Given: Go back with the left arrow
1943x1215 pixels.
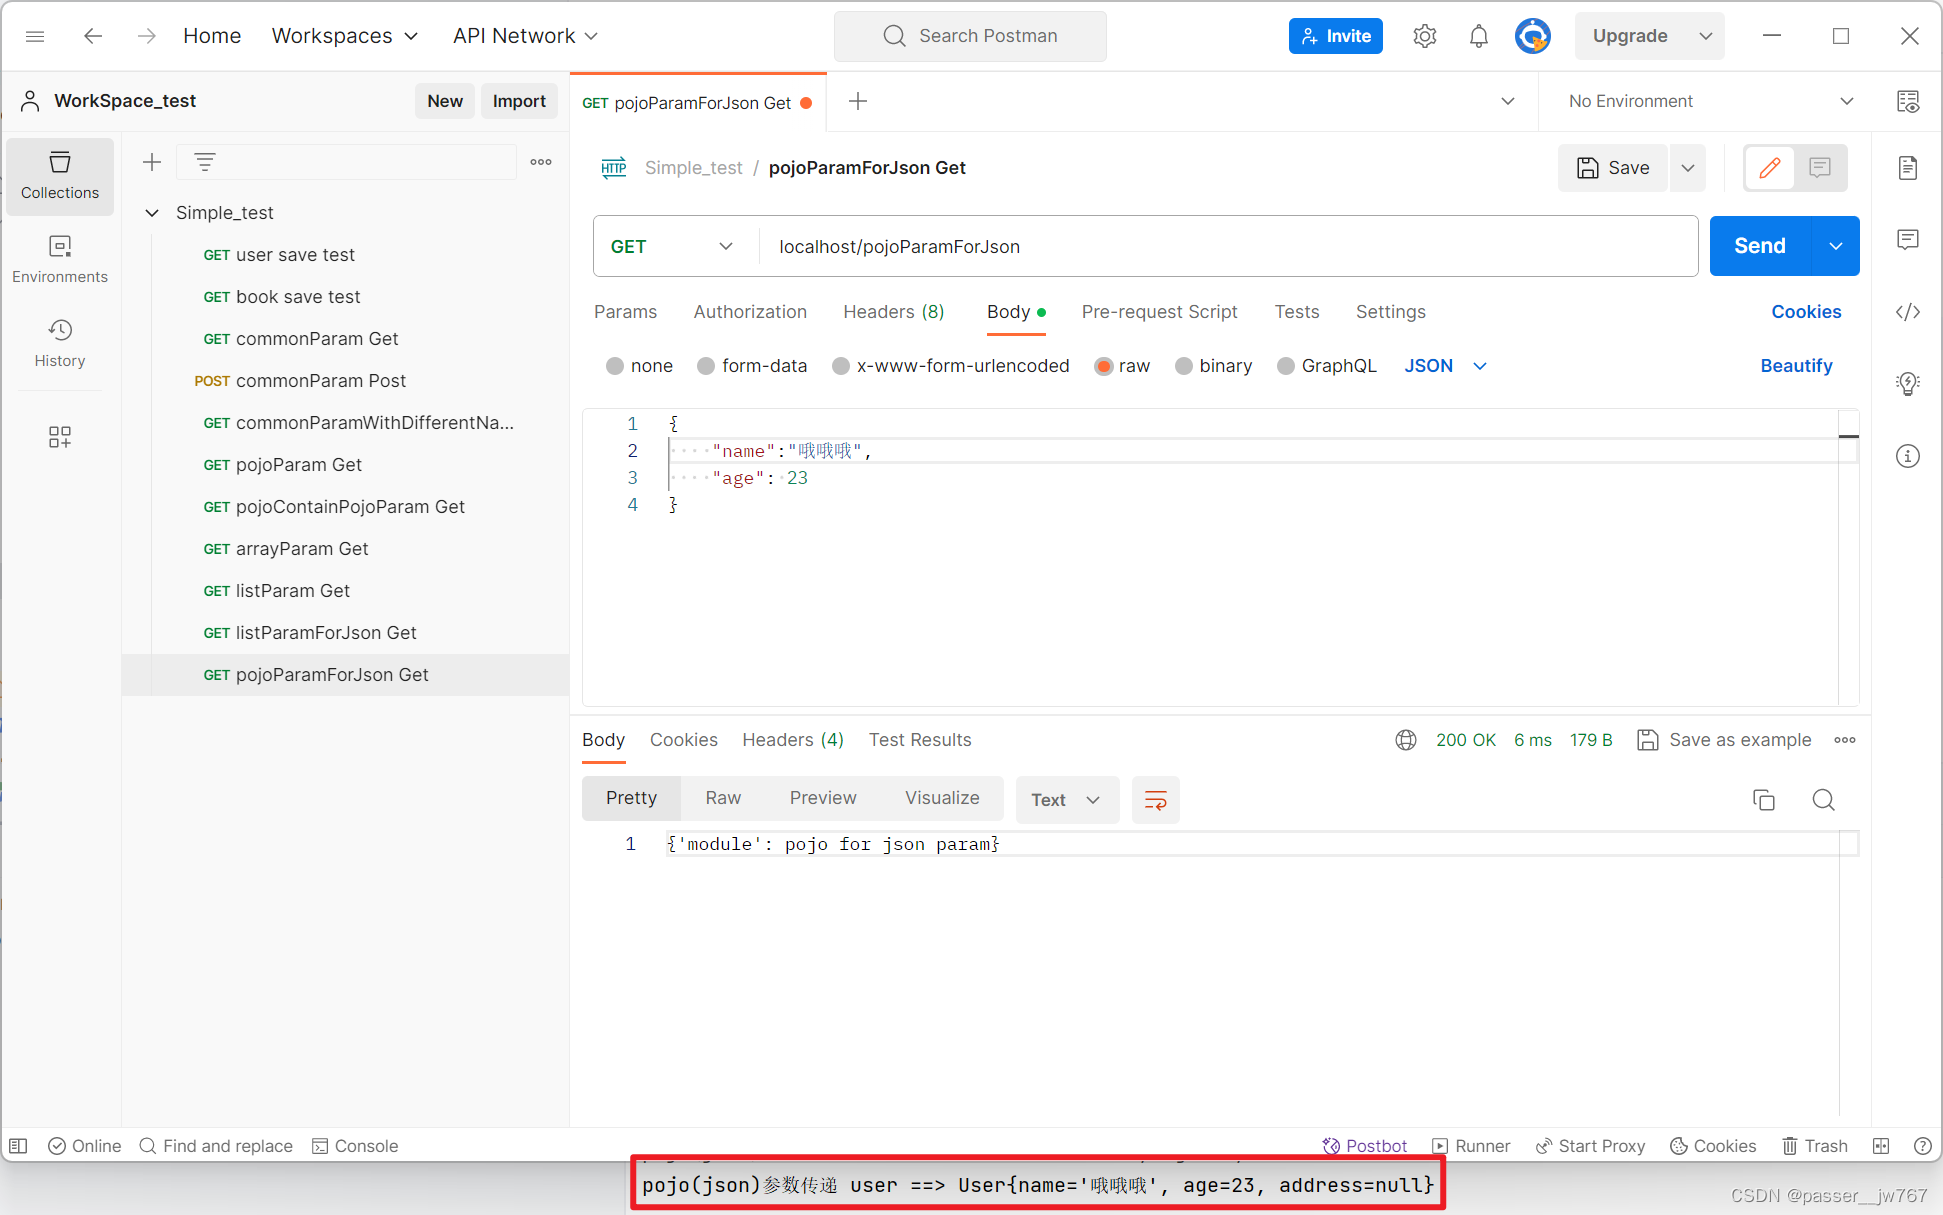Looking at the screenshot, I should (93, 36).
